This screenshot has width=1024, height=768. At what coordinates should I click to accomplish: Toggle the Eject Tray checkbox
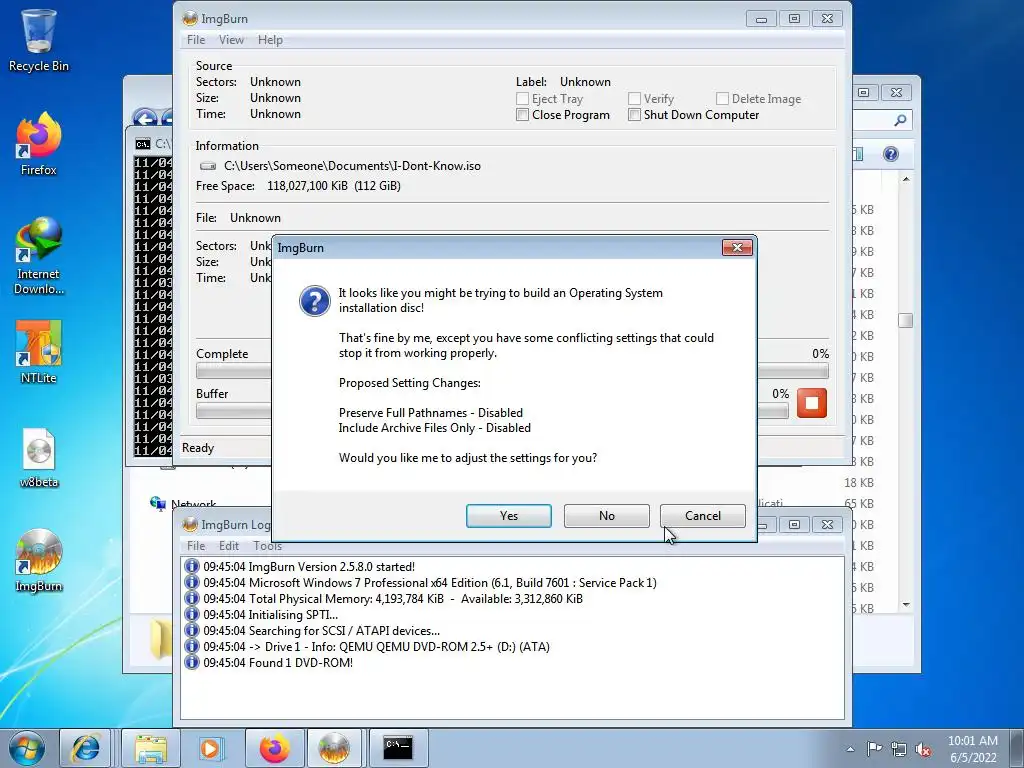pos(522,99)
